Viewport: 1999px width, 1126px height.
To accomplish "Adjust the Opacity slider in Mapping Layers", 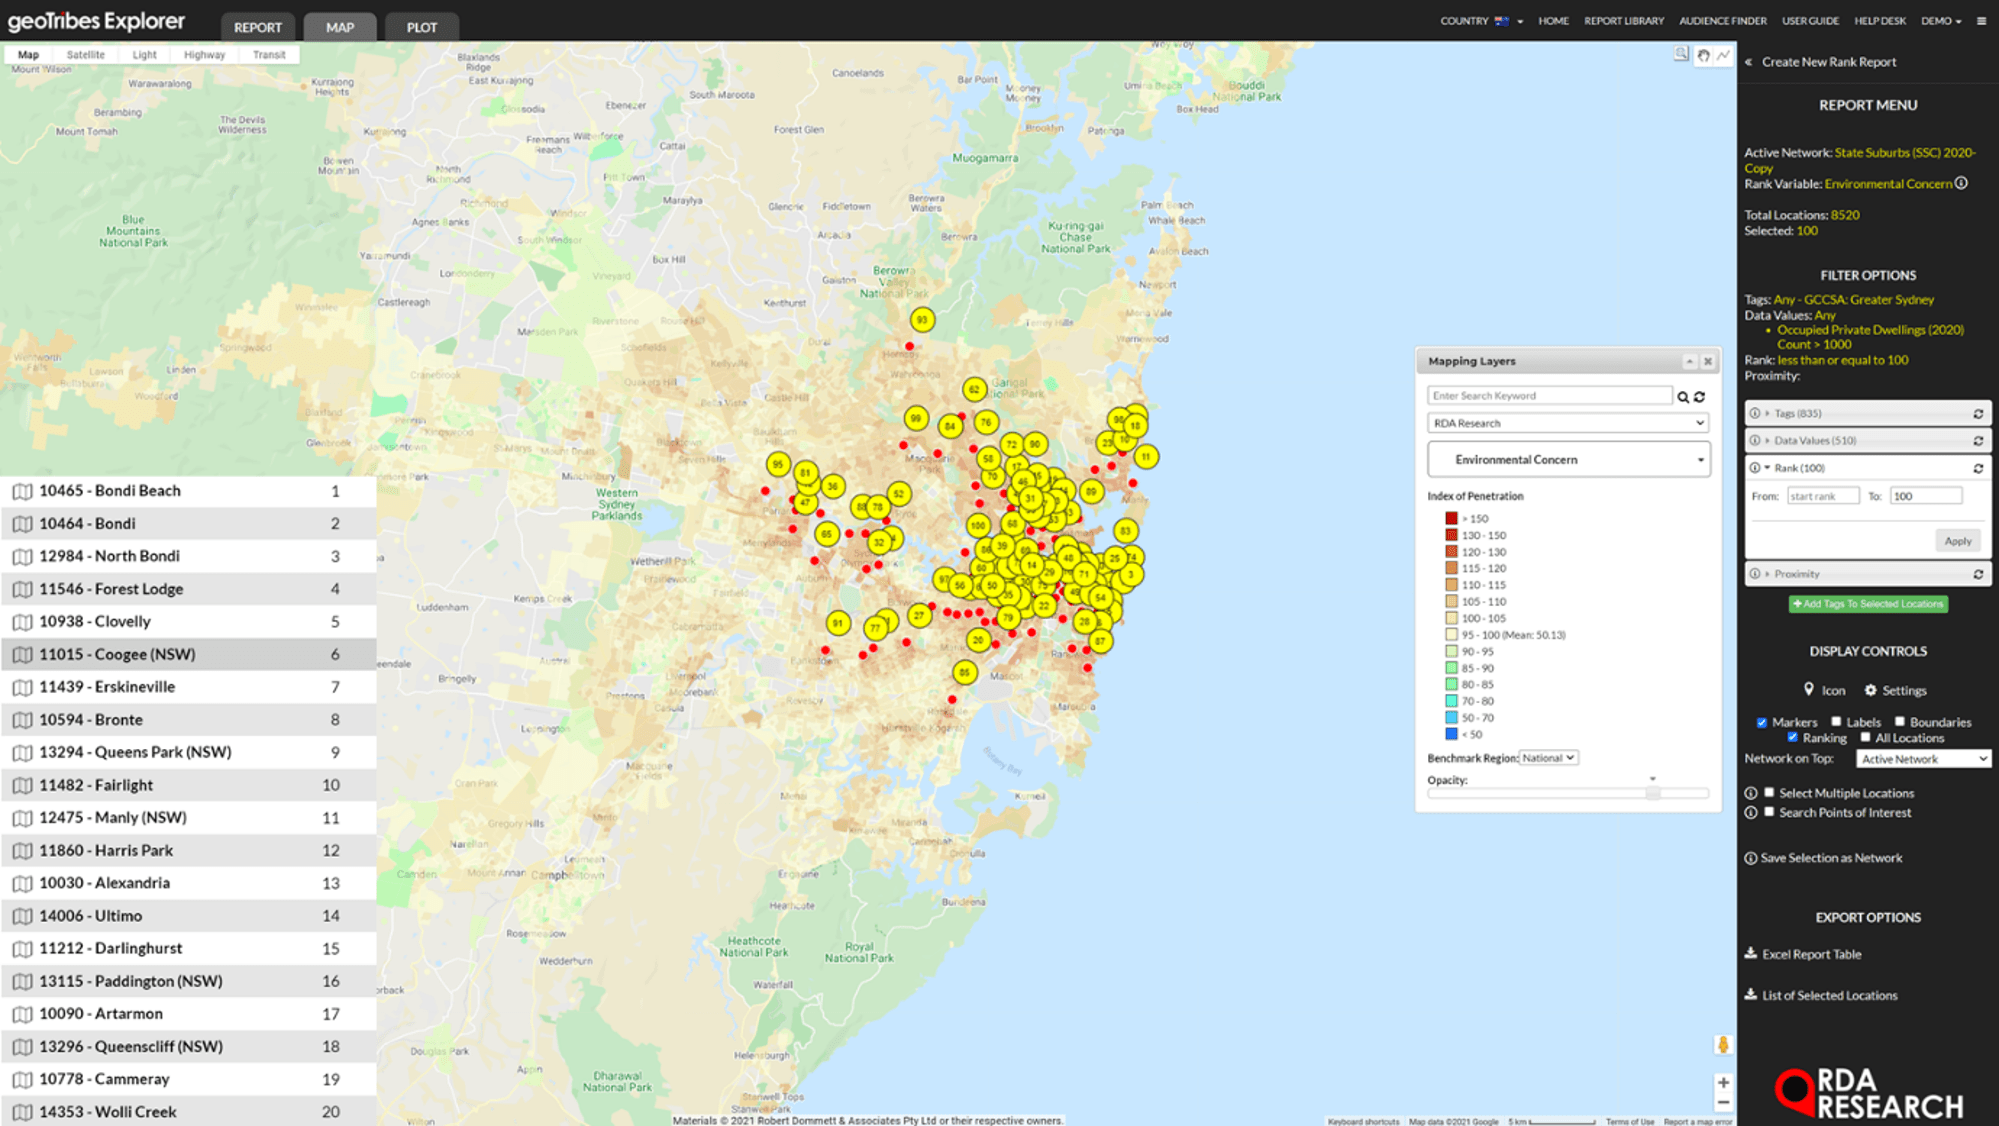I will click(x=1653, y=793).
